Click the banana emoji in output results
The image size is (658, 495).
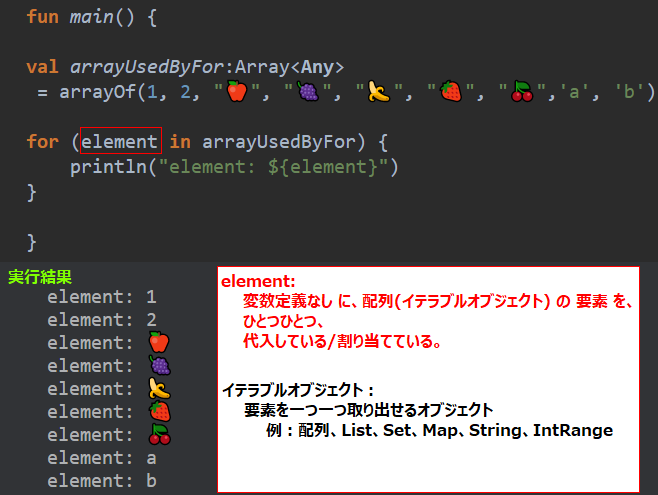pyautogui.click(x=159, y=388)
